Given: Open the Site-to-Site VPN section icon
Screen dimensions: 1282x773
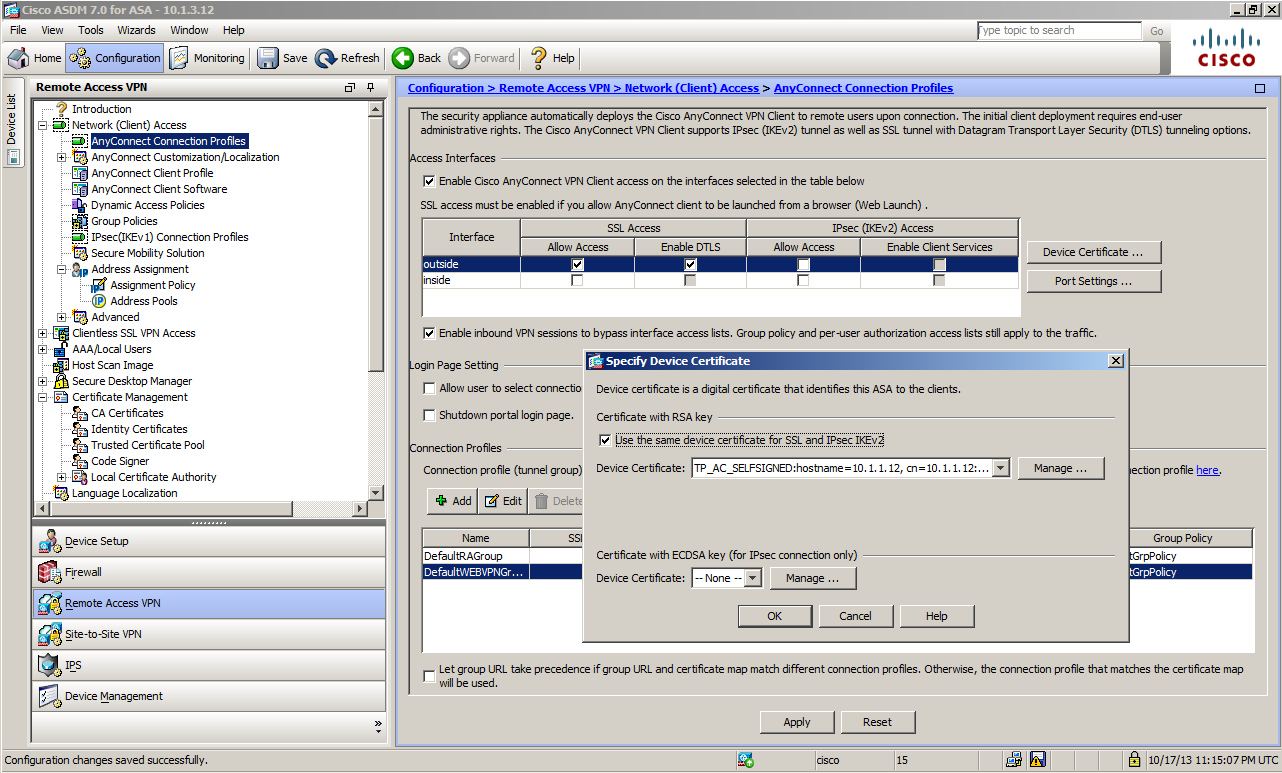Looking at the screenshot, I should [x=50, y=634].
